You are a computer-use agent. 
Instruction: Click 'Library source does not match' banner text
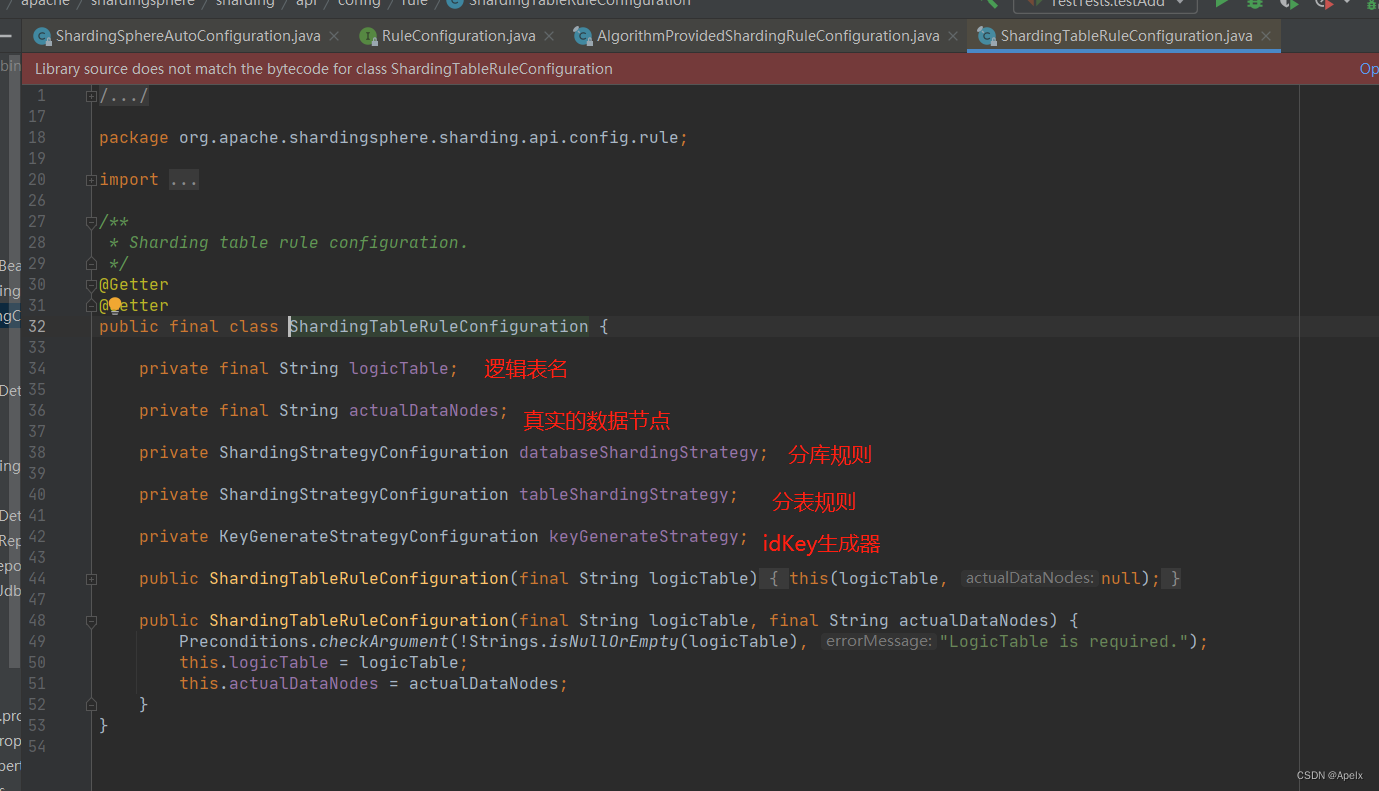pyautogui.click(x=324, y=69)
